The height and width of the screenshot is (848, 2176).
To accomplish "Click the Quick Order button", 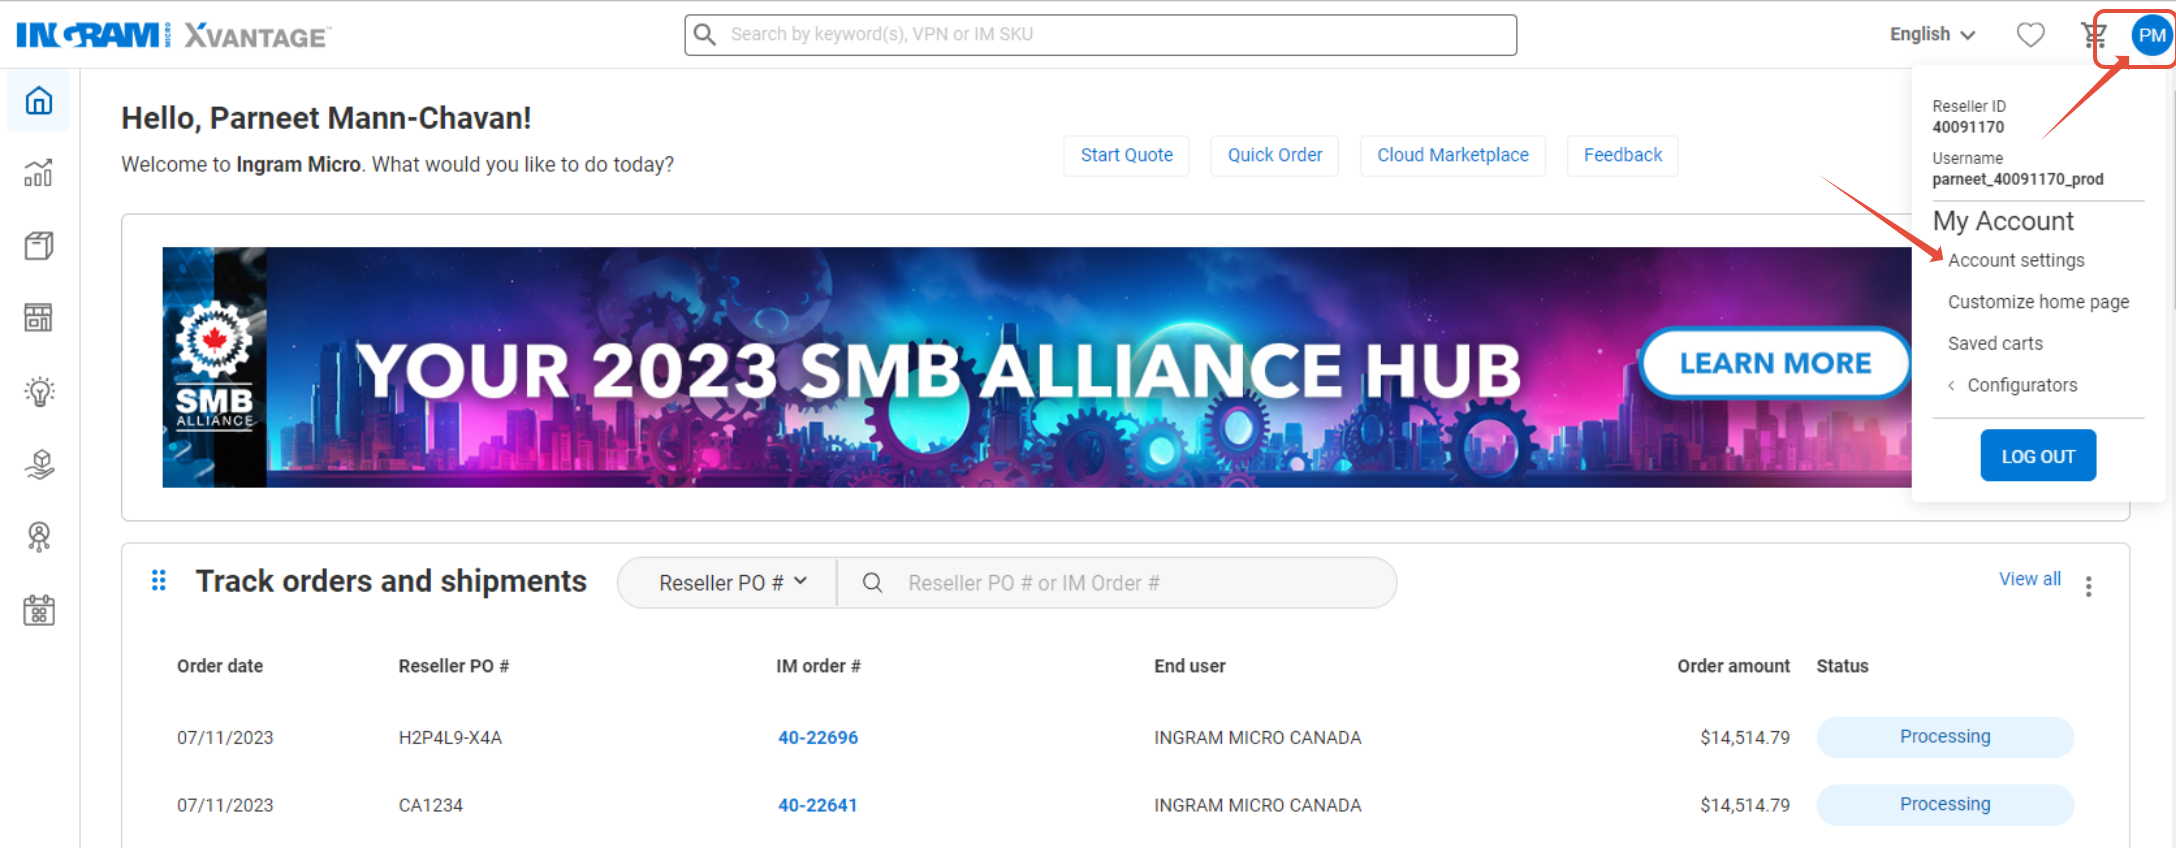I will click(1274, 155).
